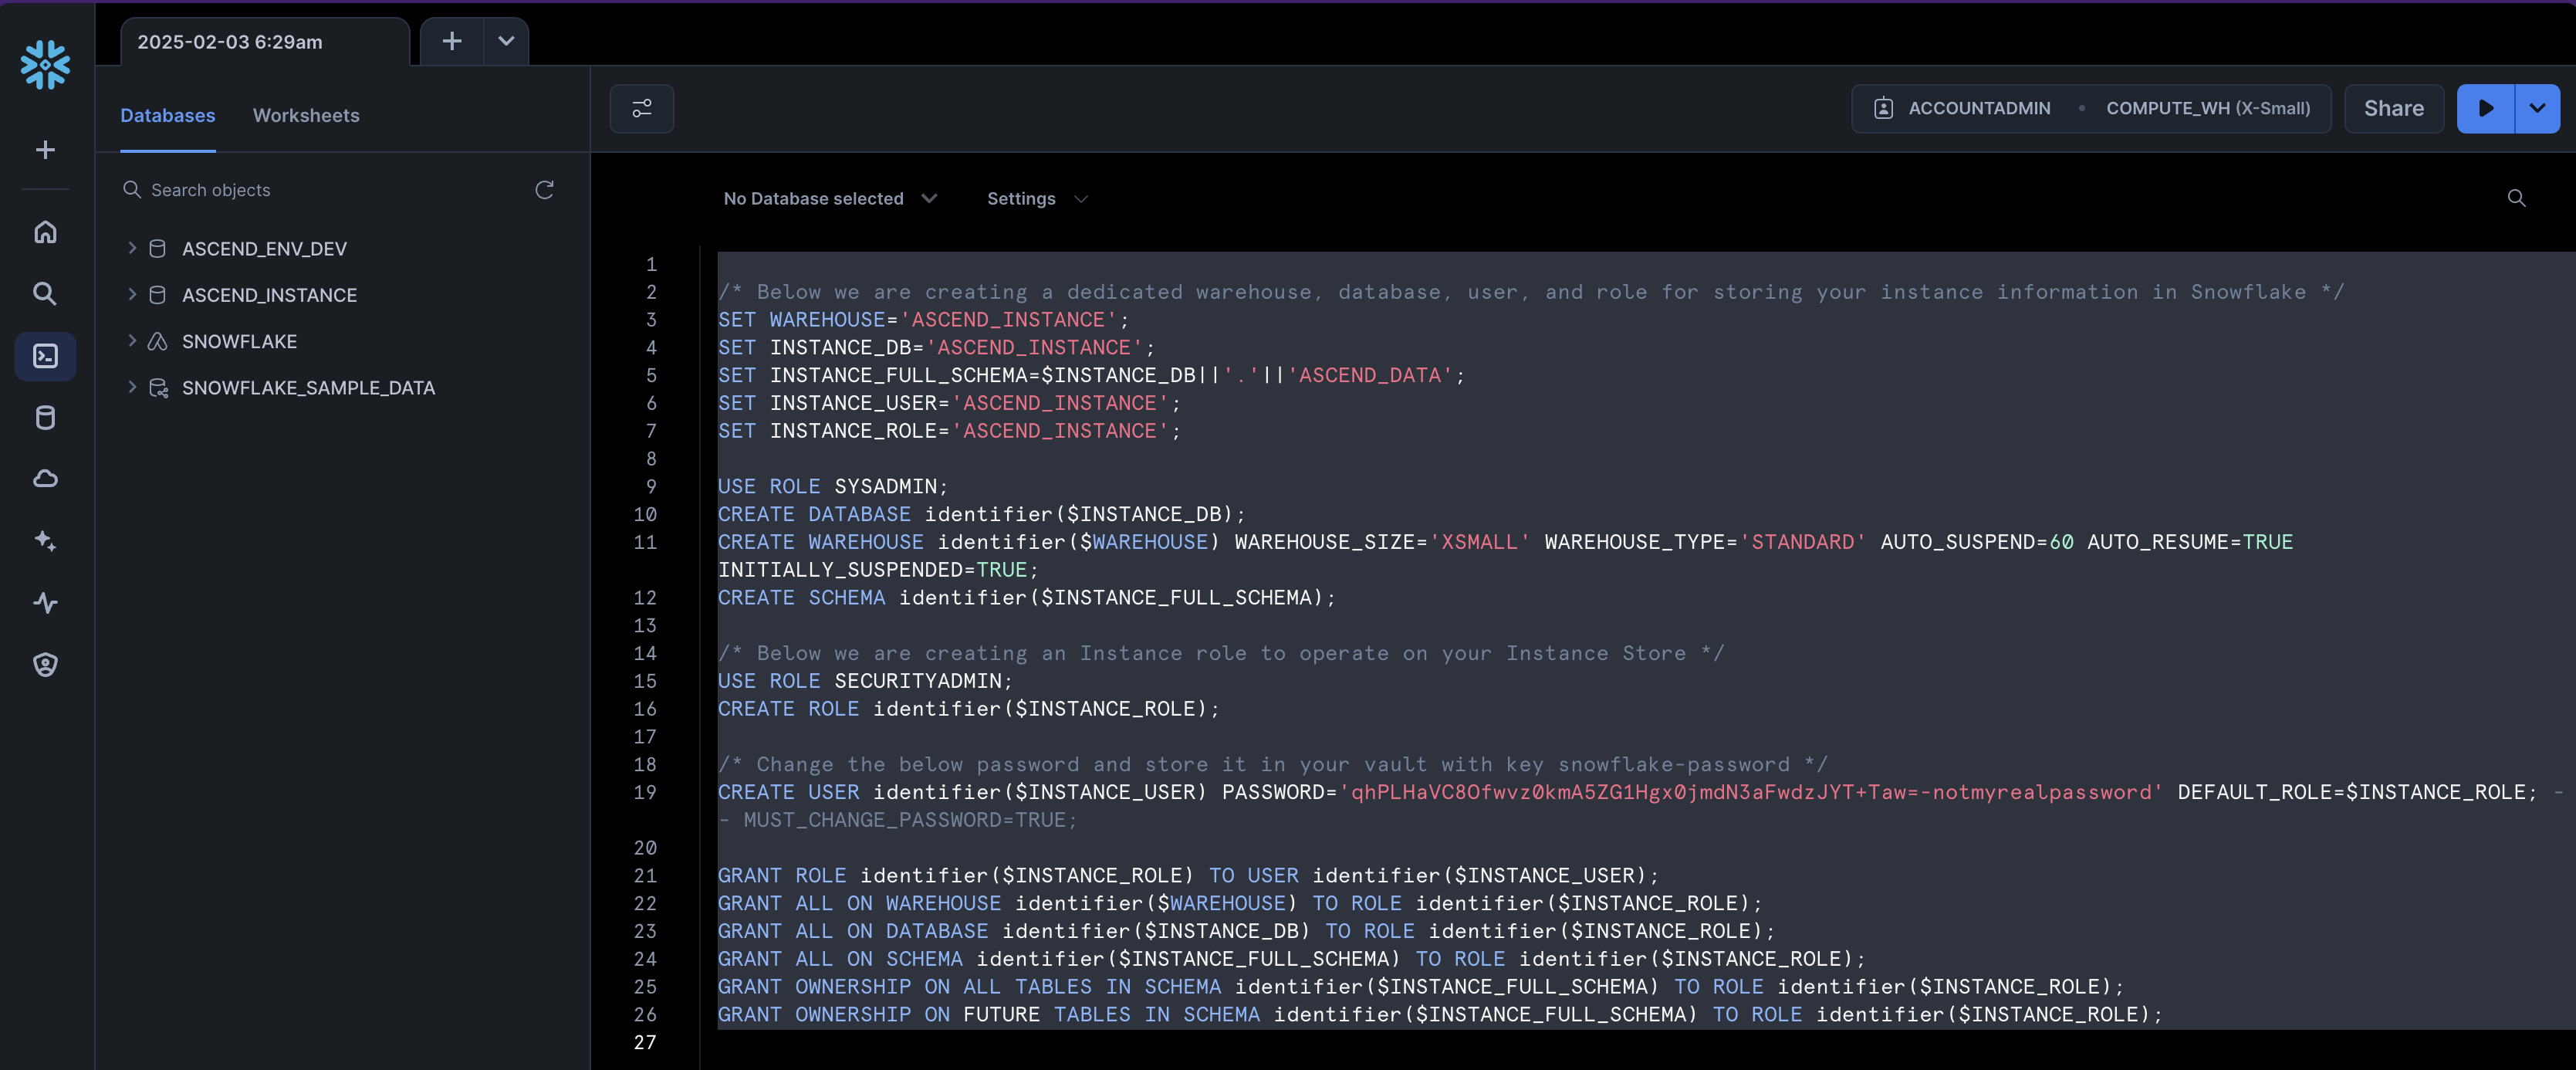Select the 2025-02-03 6:29am worksheet tab
This screenshot has height=1070, width=2576.
(230, 42)
